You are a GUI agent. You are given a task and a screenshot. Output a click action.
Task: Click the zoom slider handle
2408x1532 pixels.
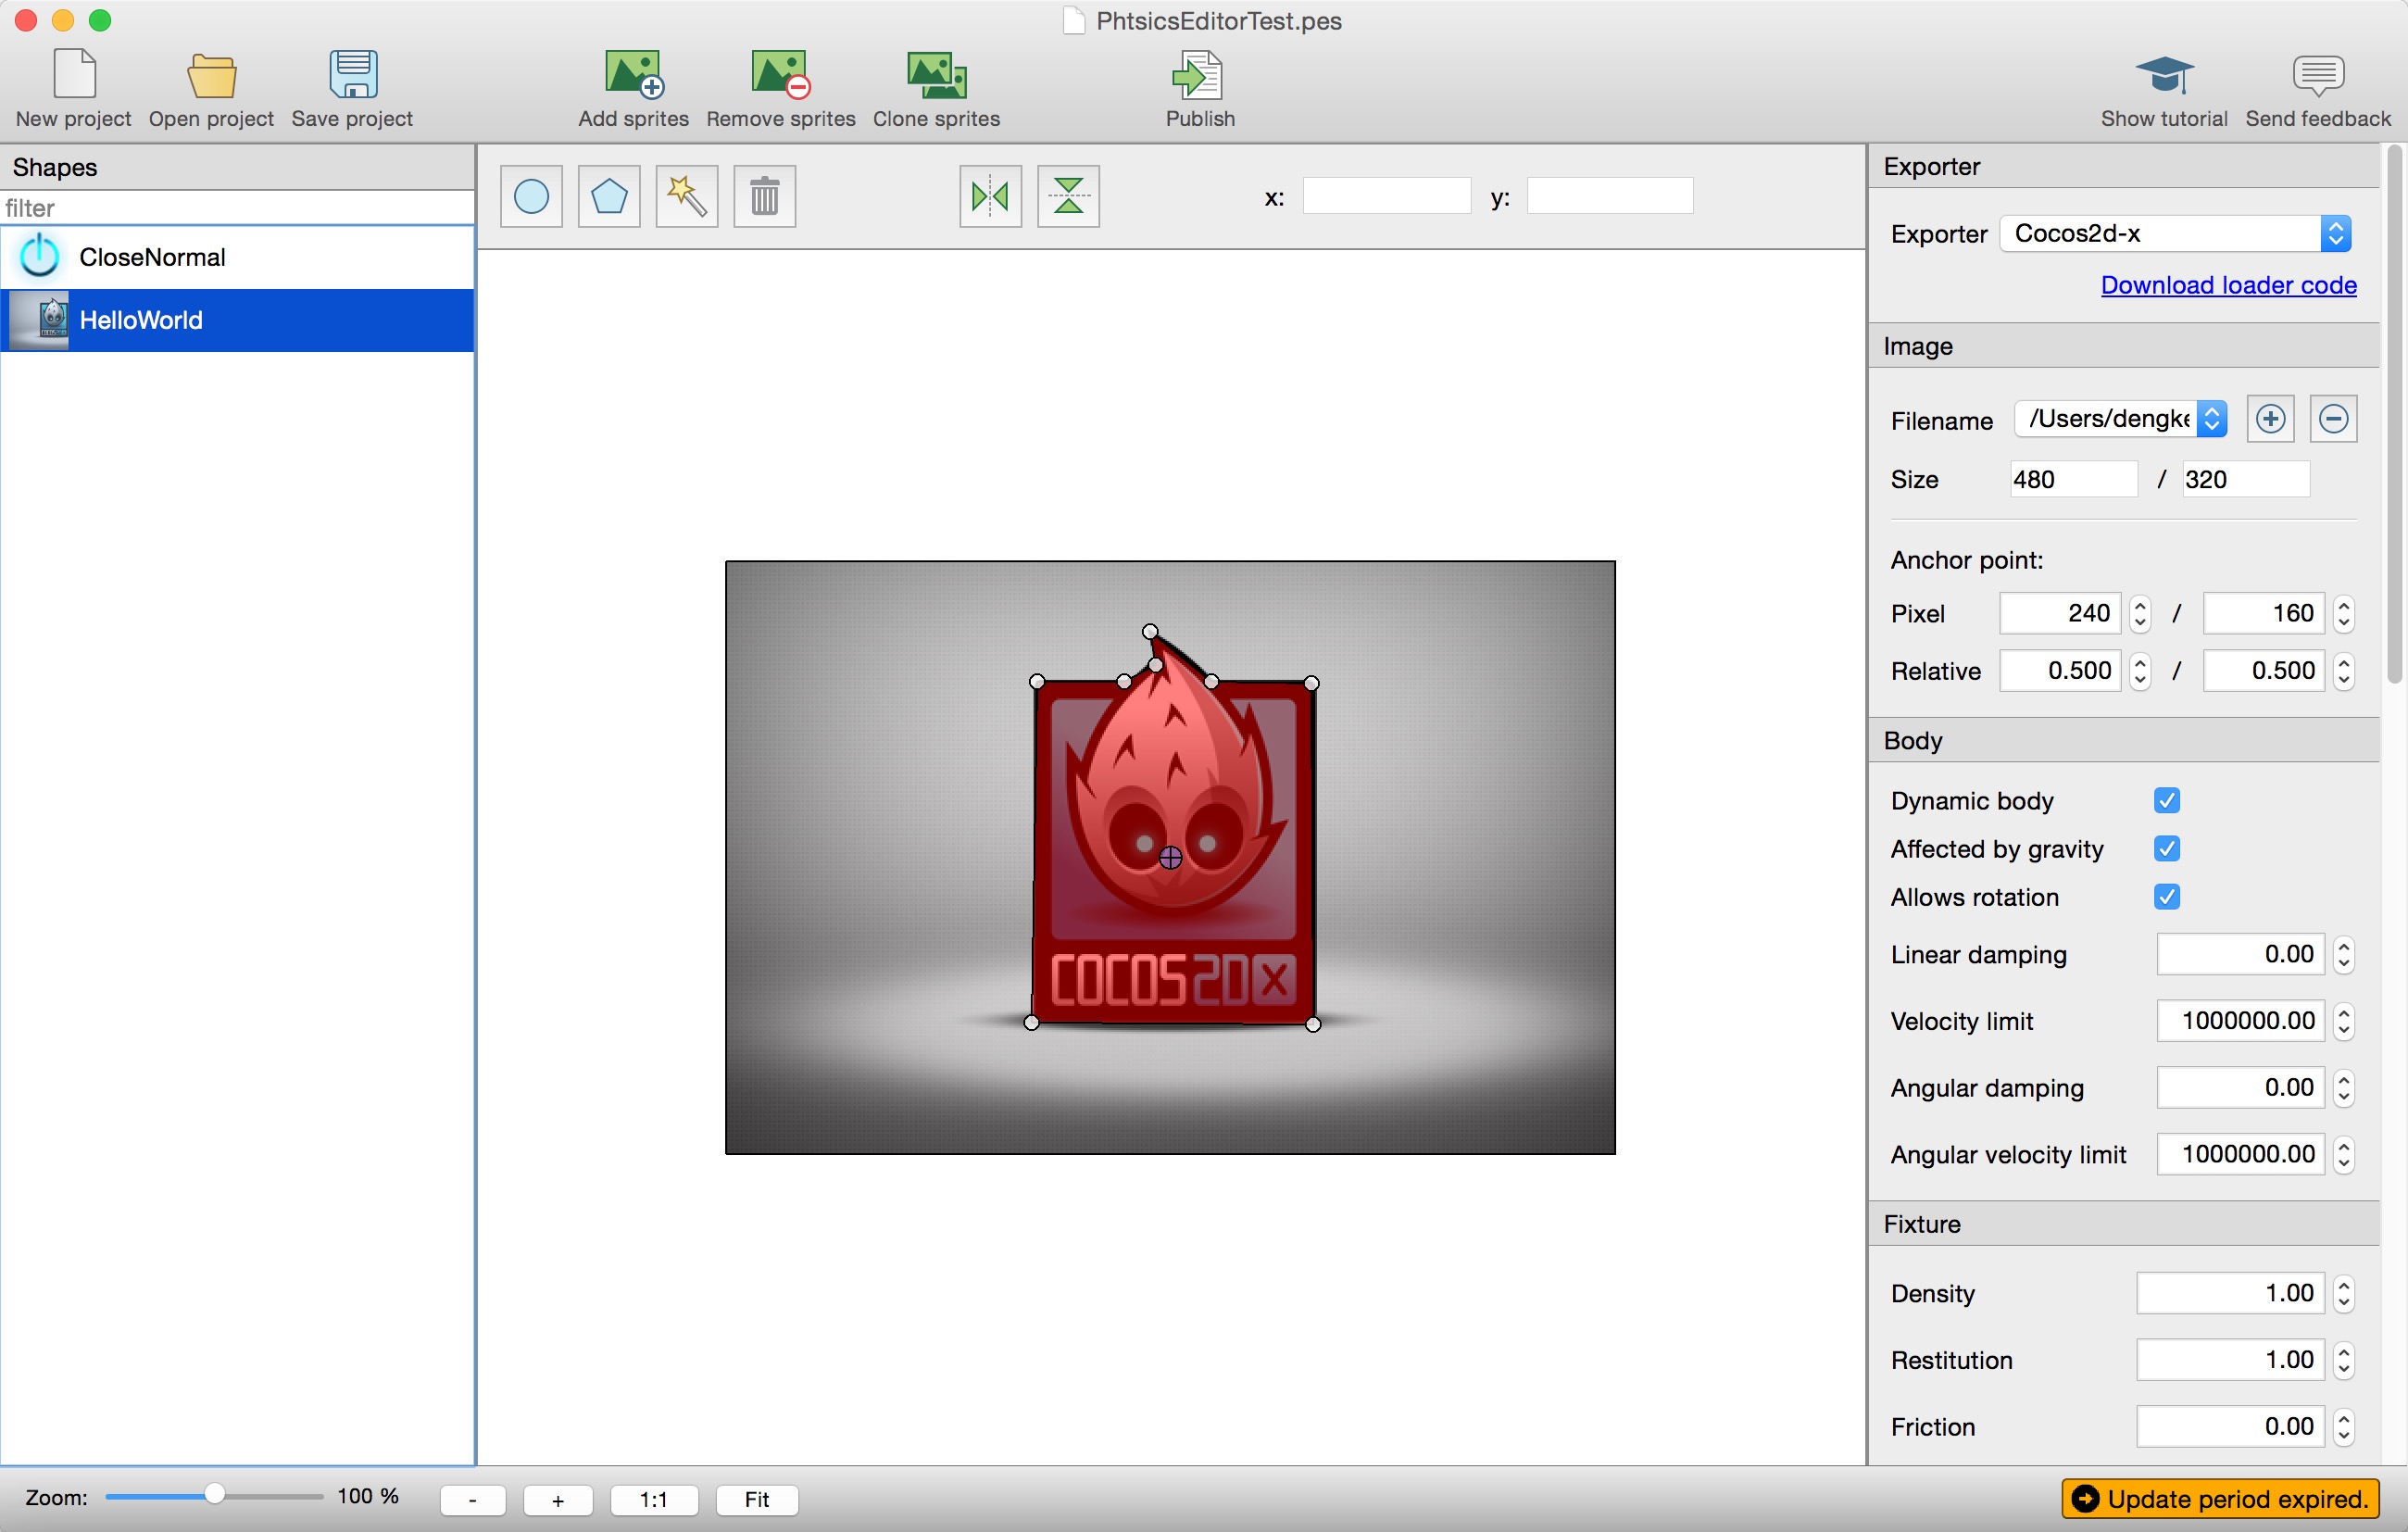point(214,1495)
